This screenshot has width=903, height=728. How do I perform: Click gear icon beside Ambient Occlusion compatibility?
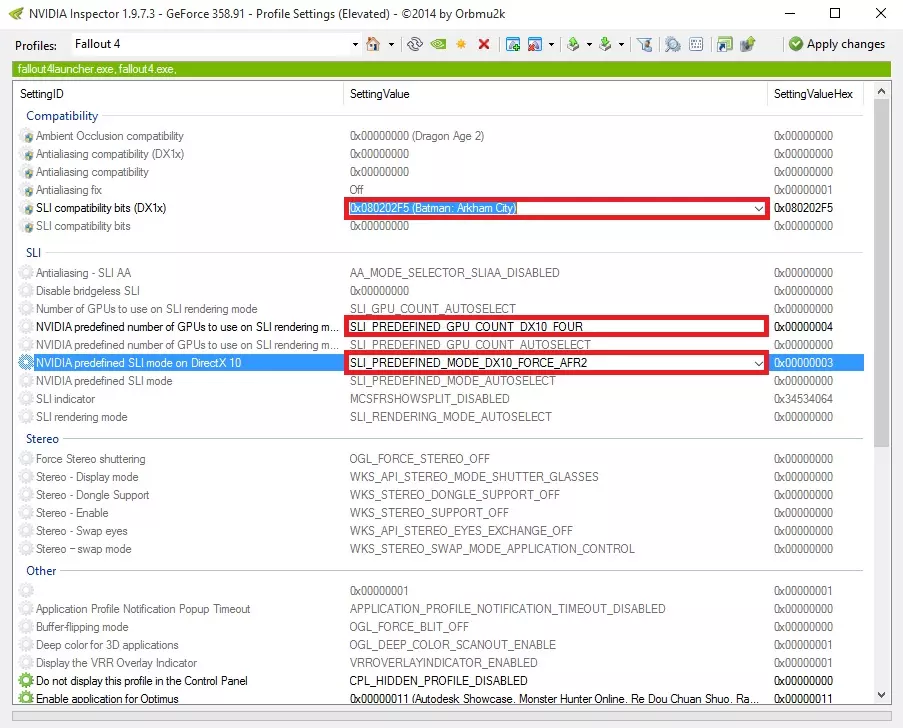pos(26,136)
